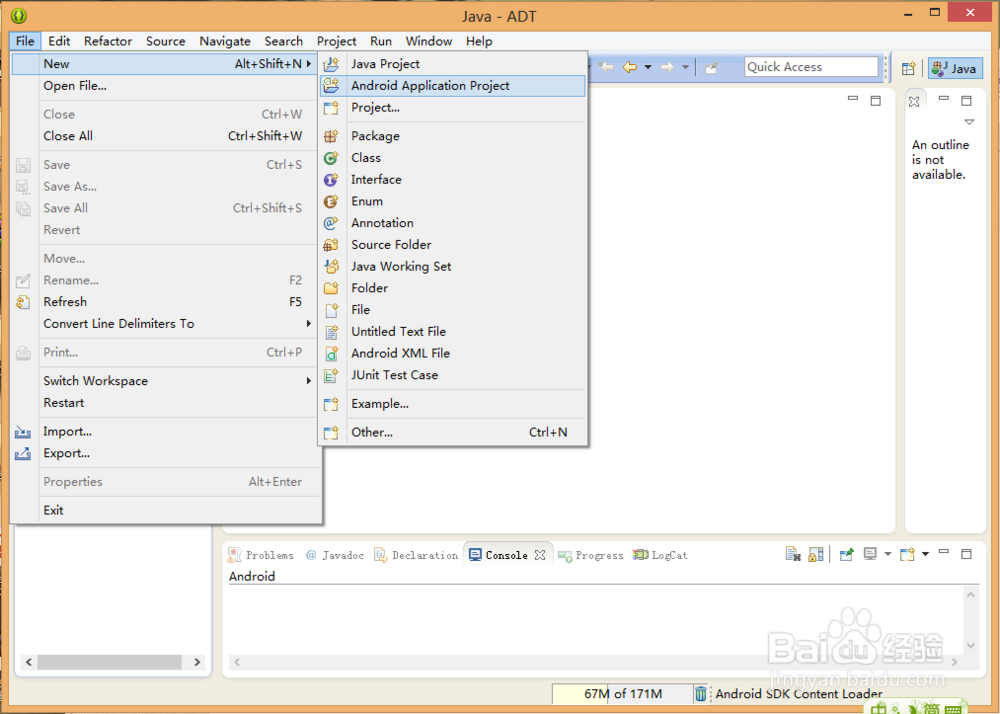Close the Console tab

540,555
